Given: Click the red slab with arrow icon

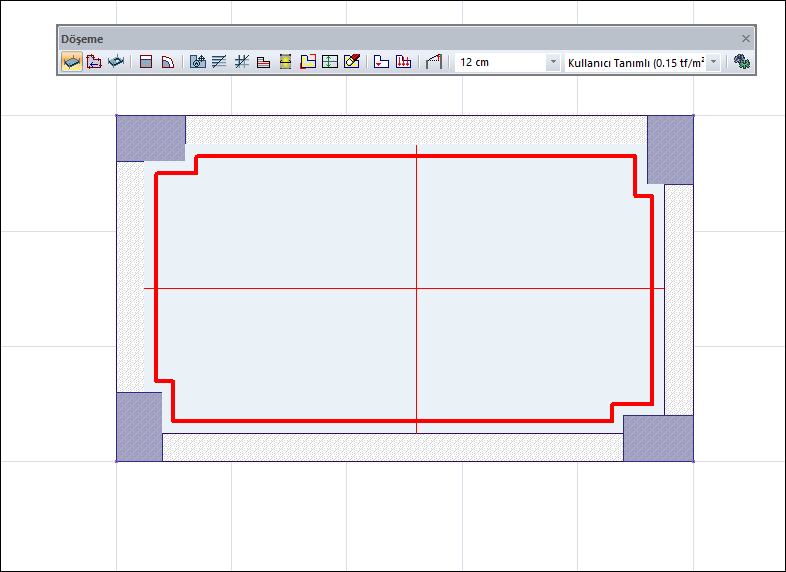Looking at the screenshot, I should pyautogui.click(x=94, y=62).
